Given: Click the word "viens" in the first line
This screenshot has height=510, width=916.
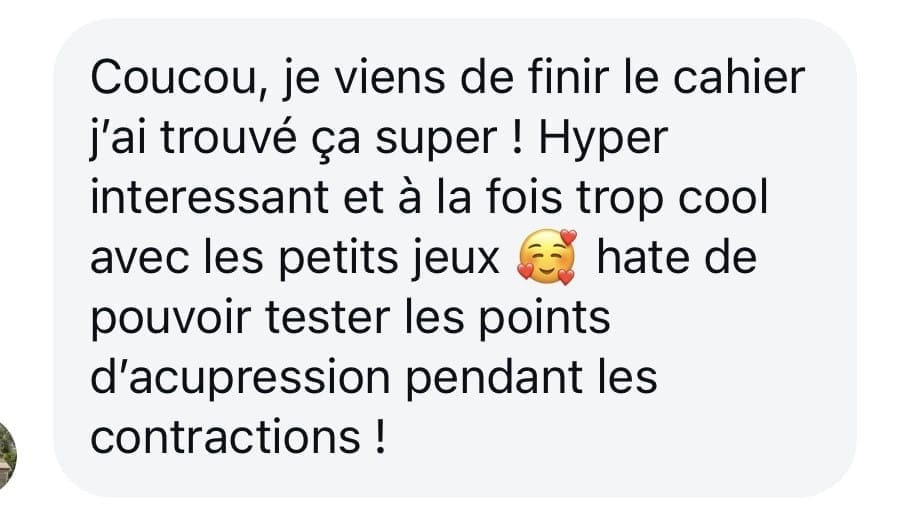Looking at the screenshot, I should 390,78.
